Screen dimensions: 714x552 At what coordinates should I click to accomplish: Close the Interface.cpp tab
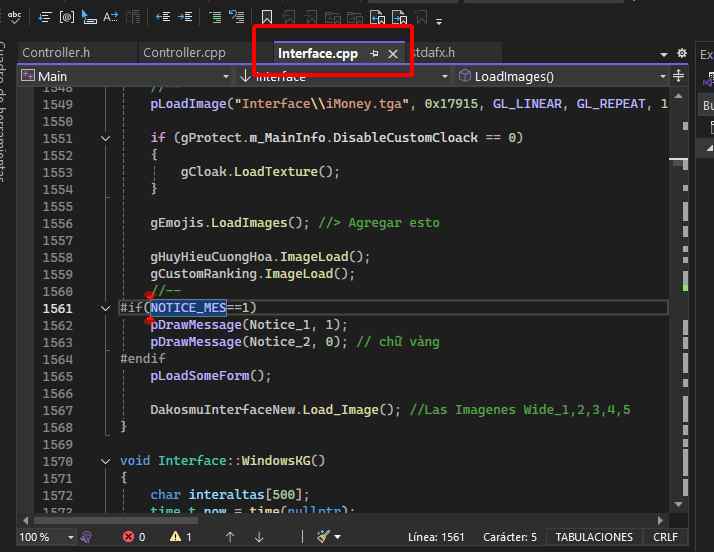[x=393, y=54]
